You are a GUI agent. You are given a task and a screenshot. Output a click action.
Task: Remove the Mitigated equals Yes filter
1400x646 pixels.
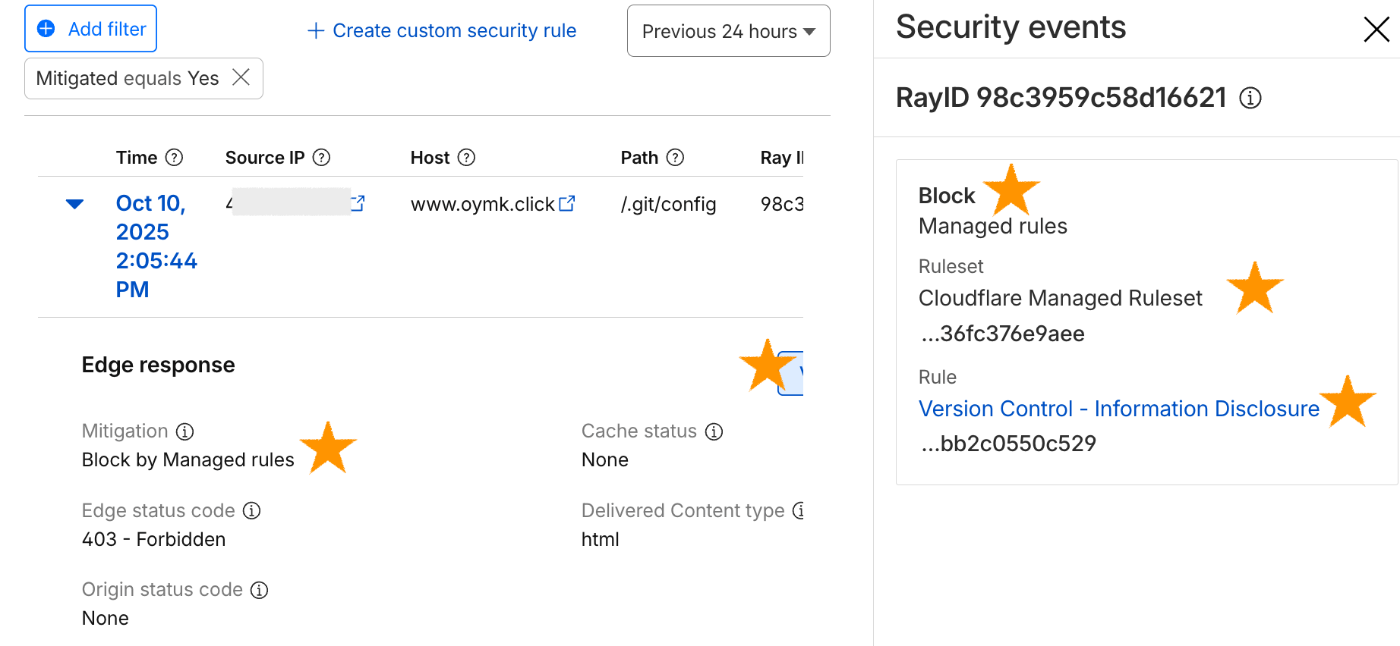click(x=241, y=78)
